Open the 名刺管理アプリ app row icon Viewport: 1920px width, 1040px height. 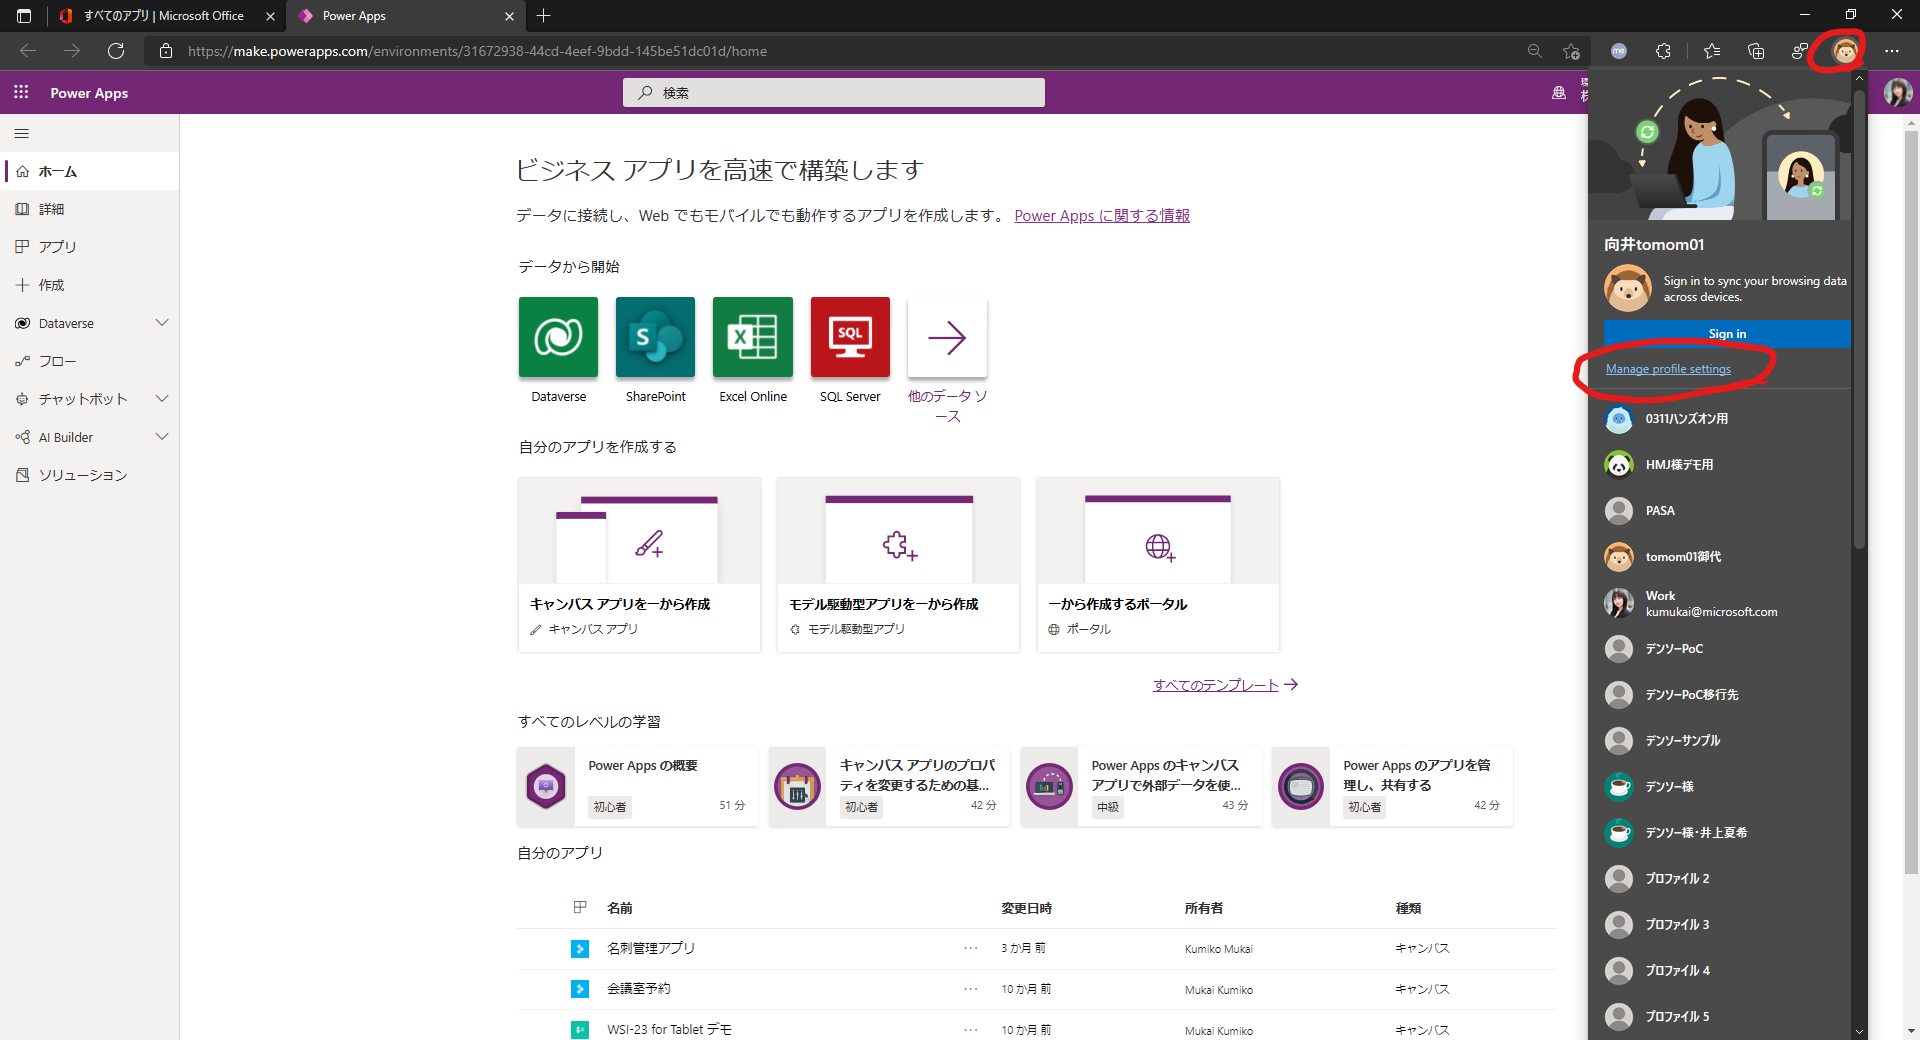[x=580, y=948]
